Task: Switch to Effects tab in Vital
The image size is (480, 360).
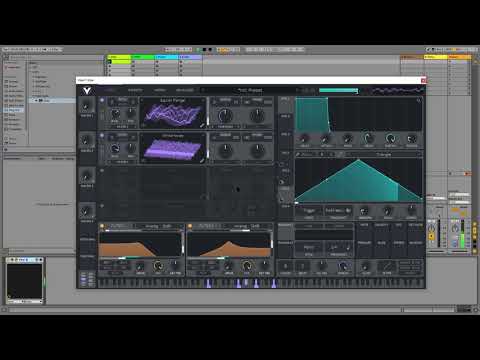Action: 135,90
